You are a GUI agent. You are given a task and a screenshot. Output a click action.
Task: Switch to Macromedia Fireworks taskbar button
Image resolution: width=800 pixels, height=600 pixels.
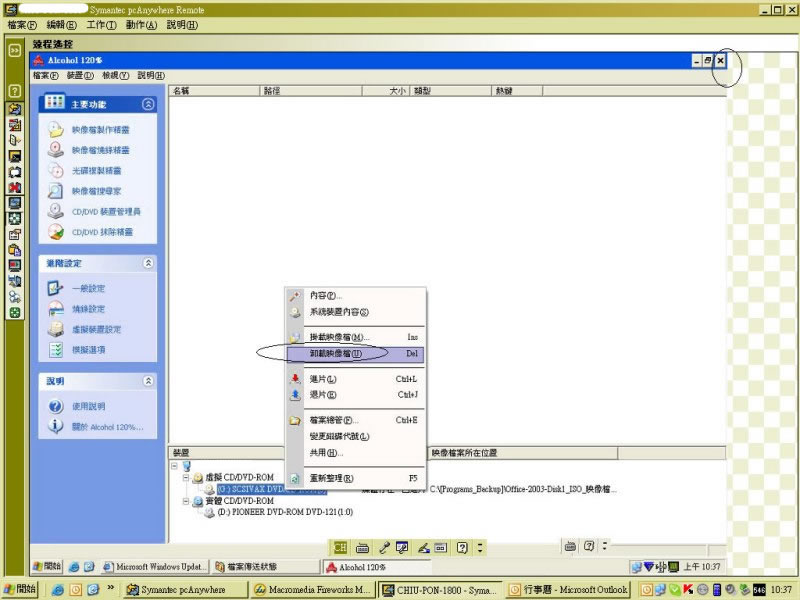click(313, 590)
